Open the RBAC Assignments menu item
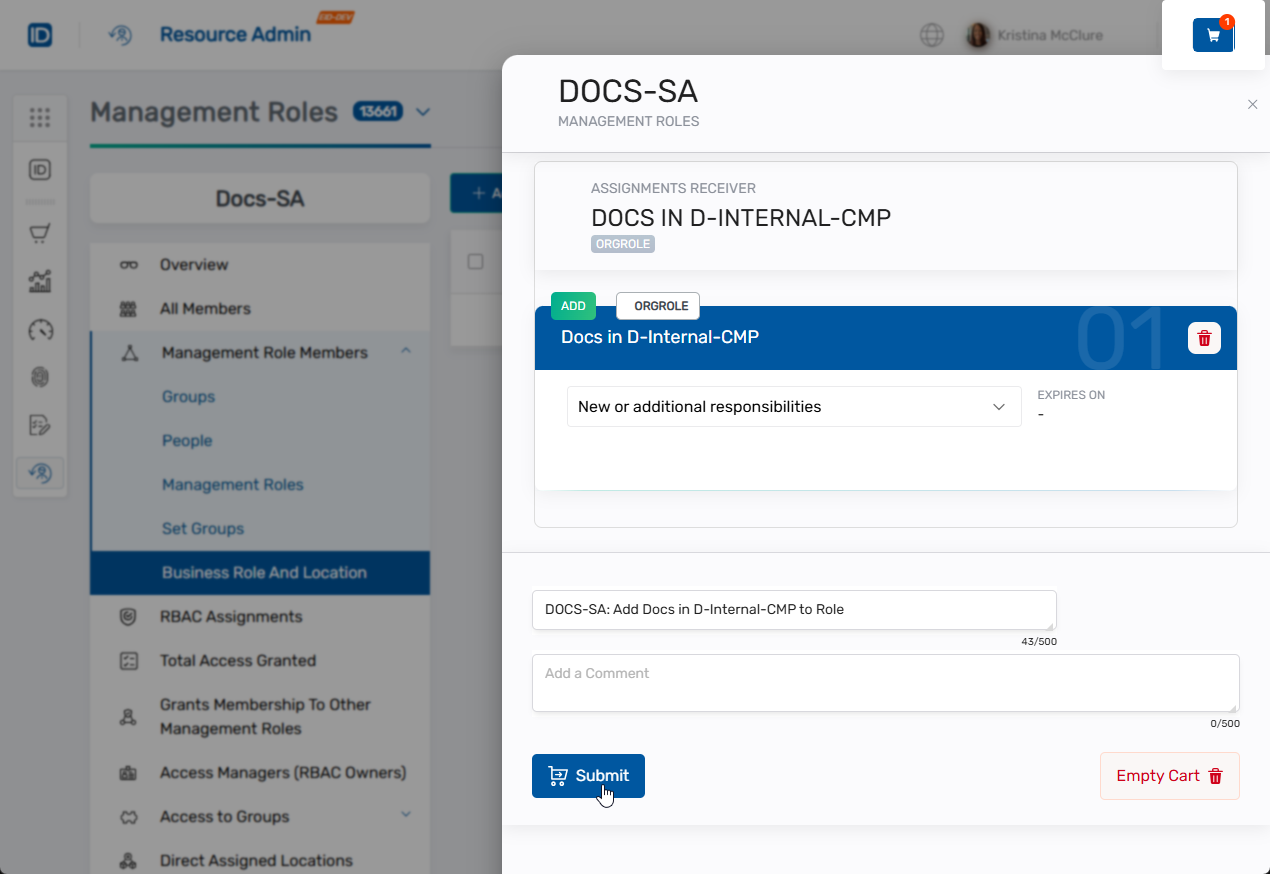The width and height of the screenshot is (1270, 874). coord(231,617)
